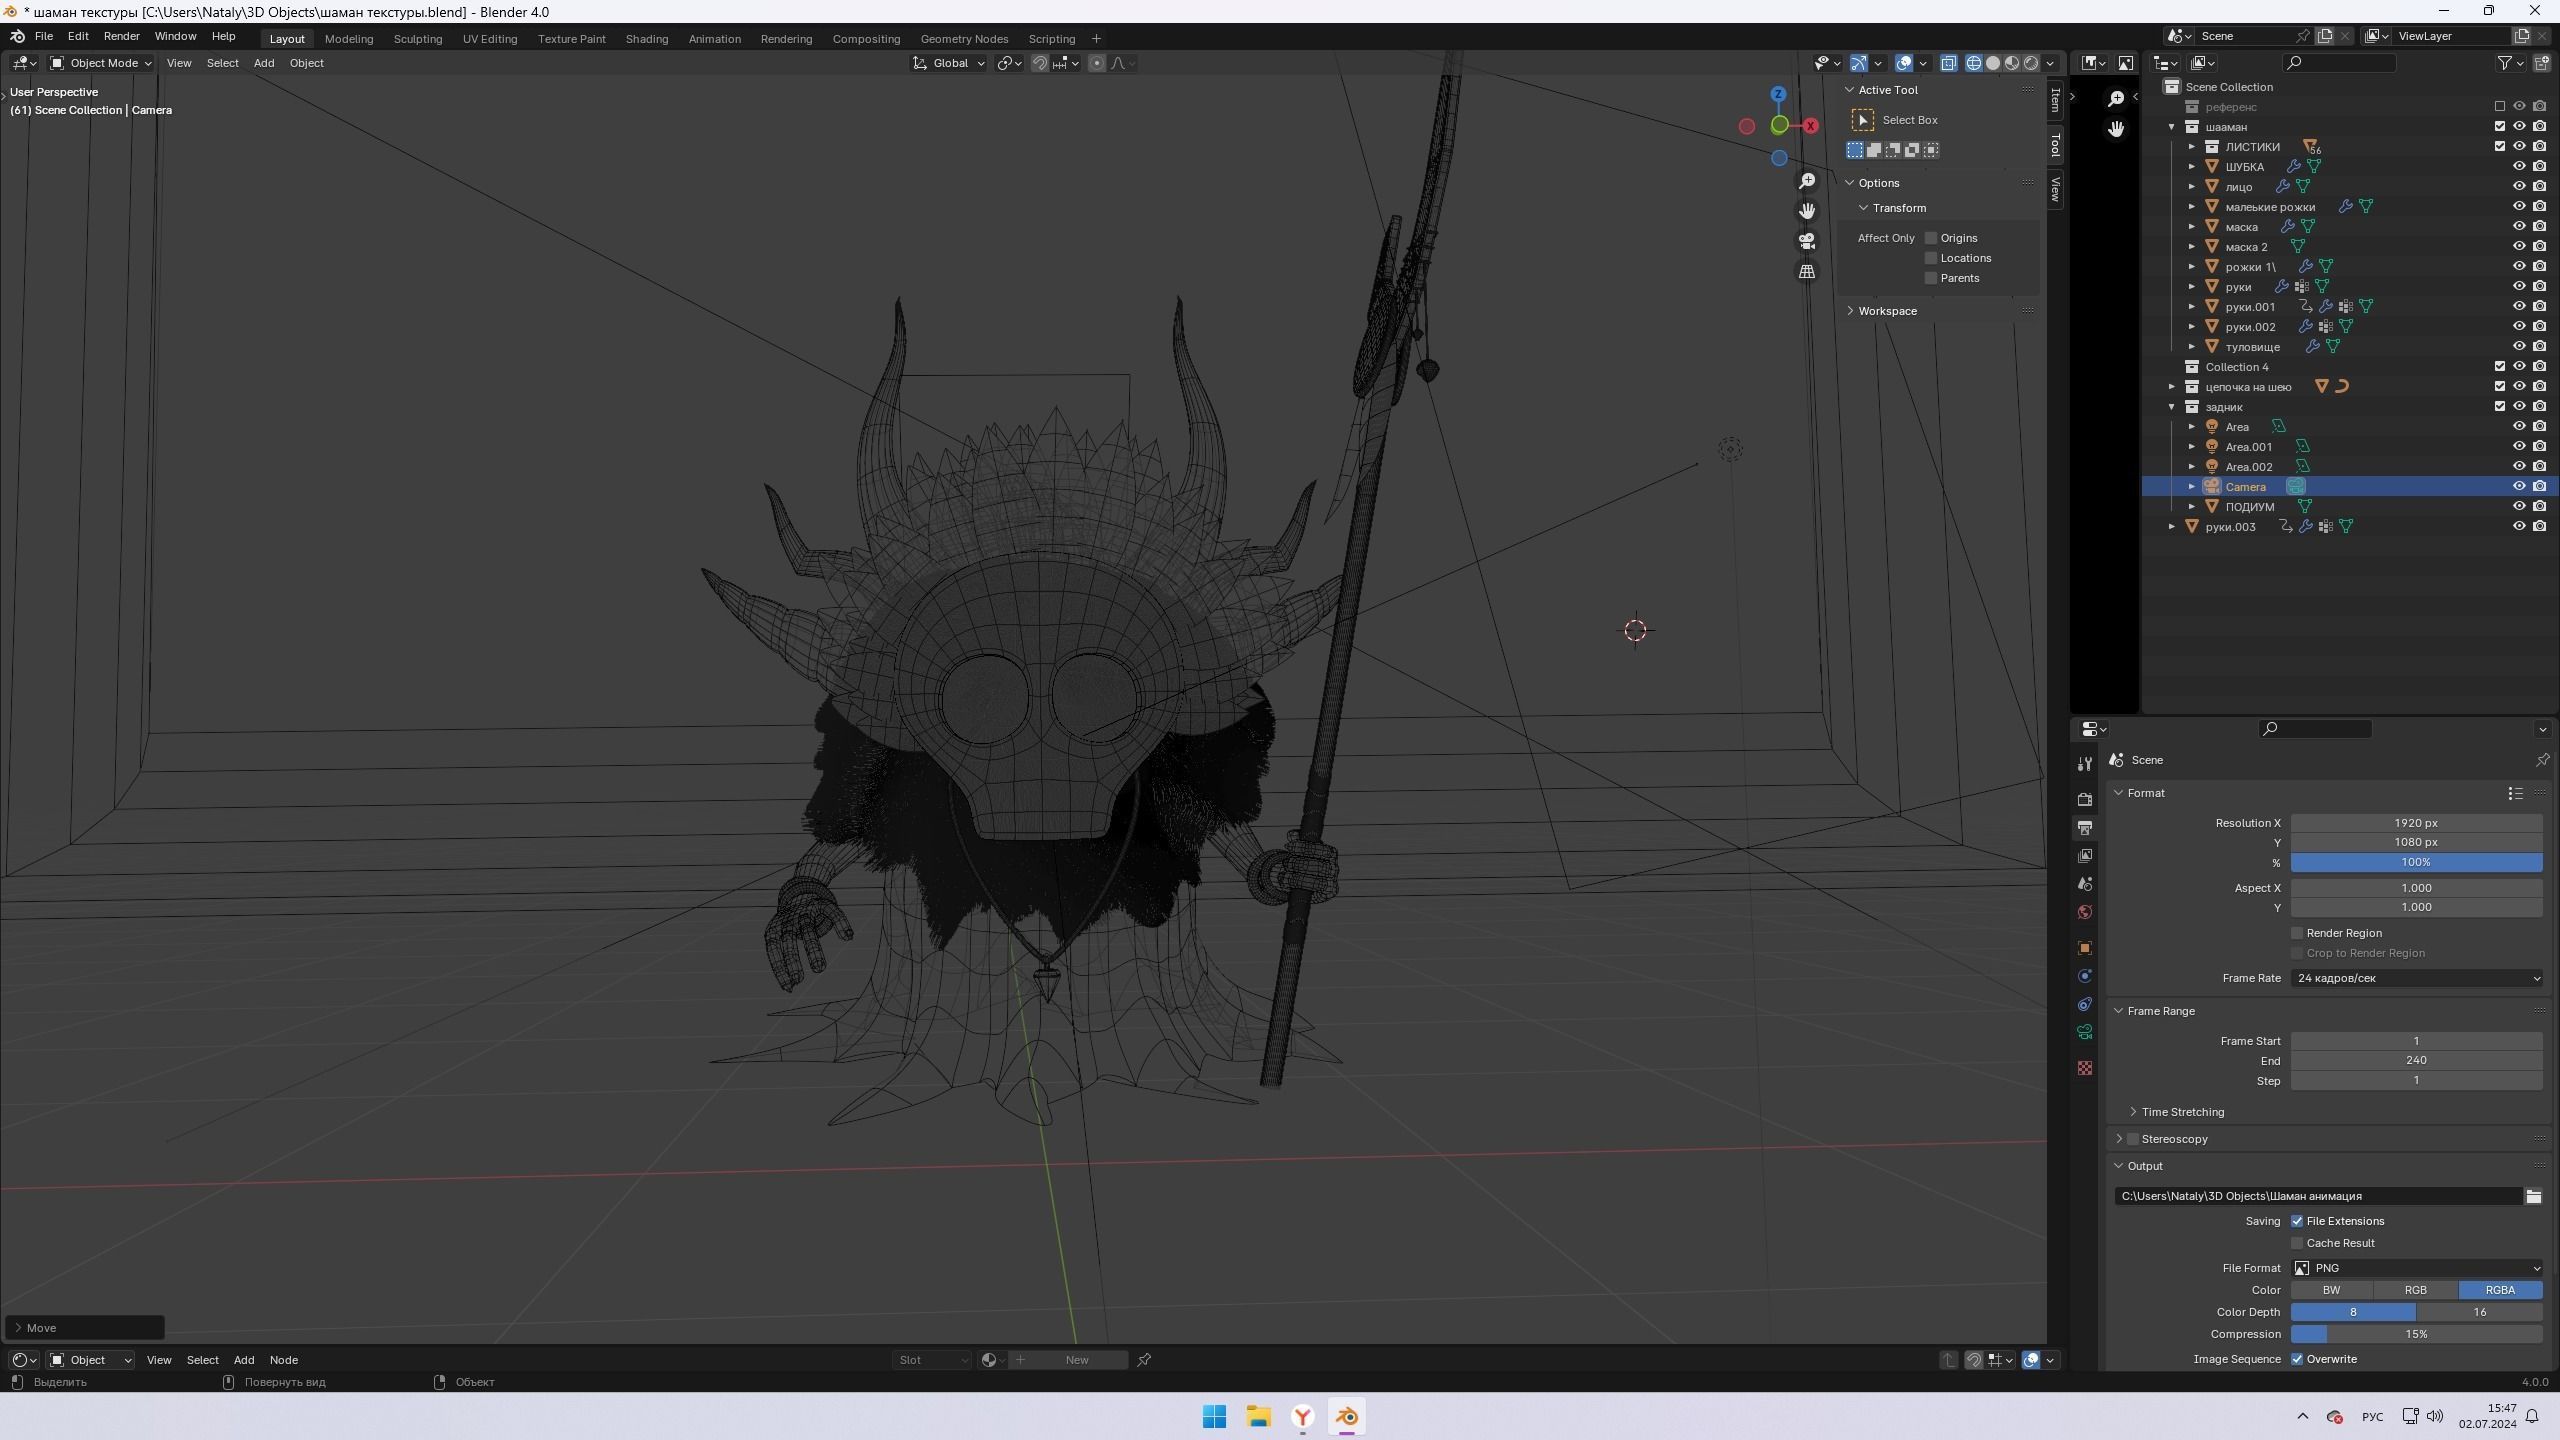Open the Render properties tab icon
The image size is (2560, 1440).
click(2085, 799)
